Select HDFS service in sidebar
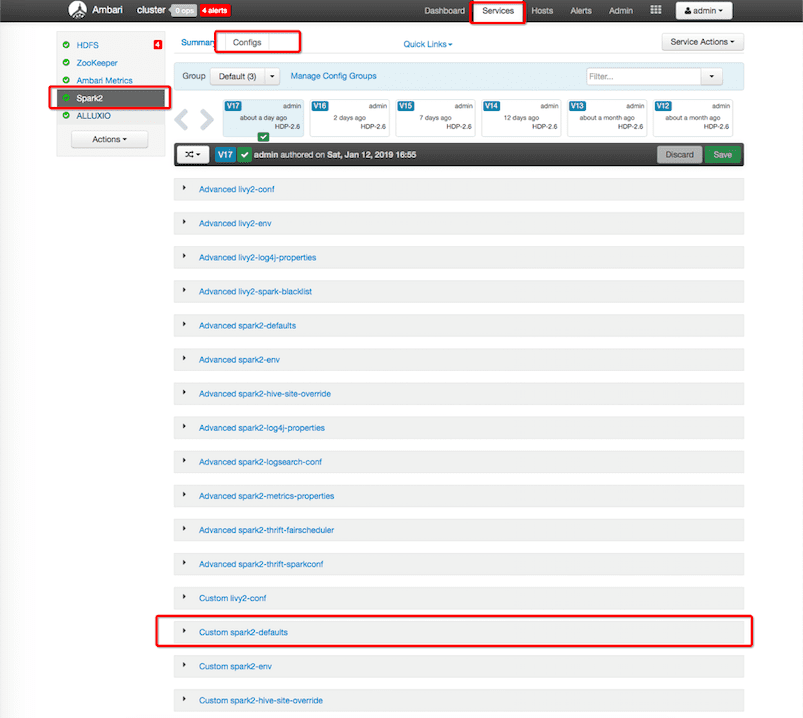The height and width of the screenshot is (718, 803). tap(88, 45)
